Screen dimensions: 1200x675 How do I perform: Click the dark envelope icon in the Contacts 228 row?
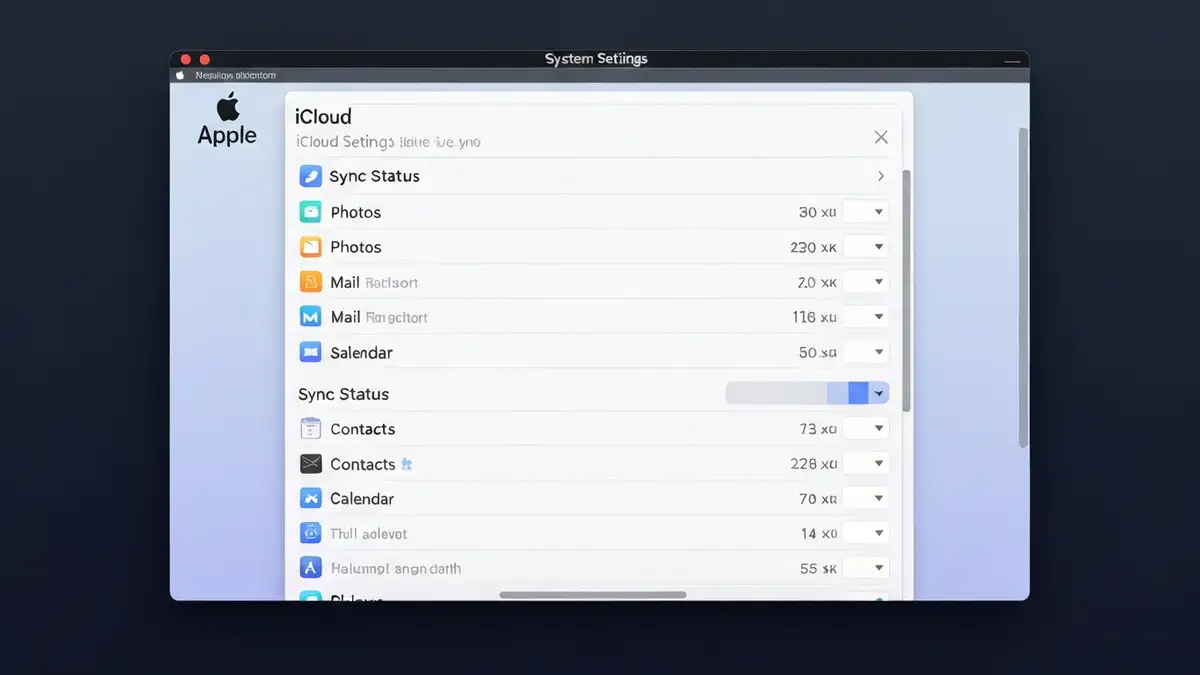[x=311, y=464]
